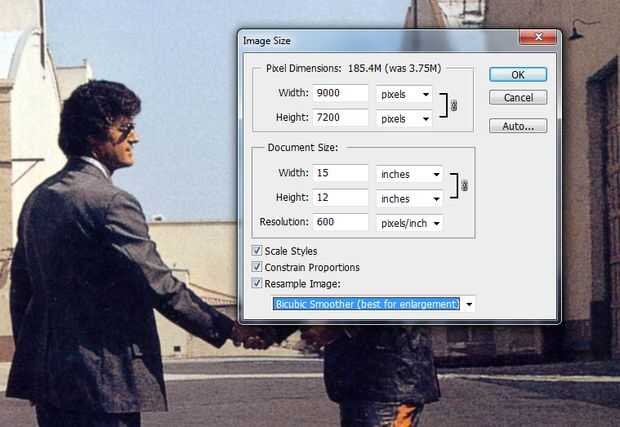Click the Resolution field showing 600

(x=340, y=222)
